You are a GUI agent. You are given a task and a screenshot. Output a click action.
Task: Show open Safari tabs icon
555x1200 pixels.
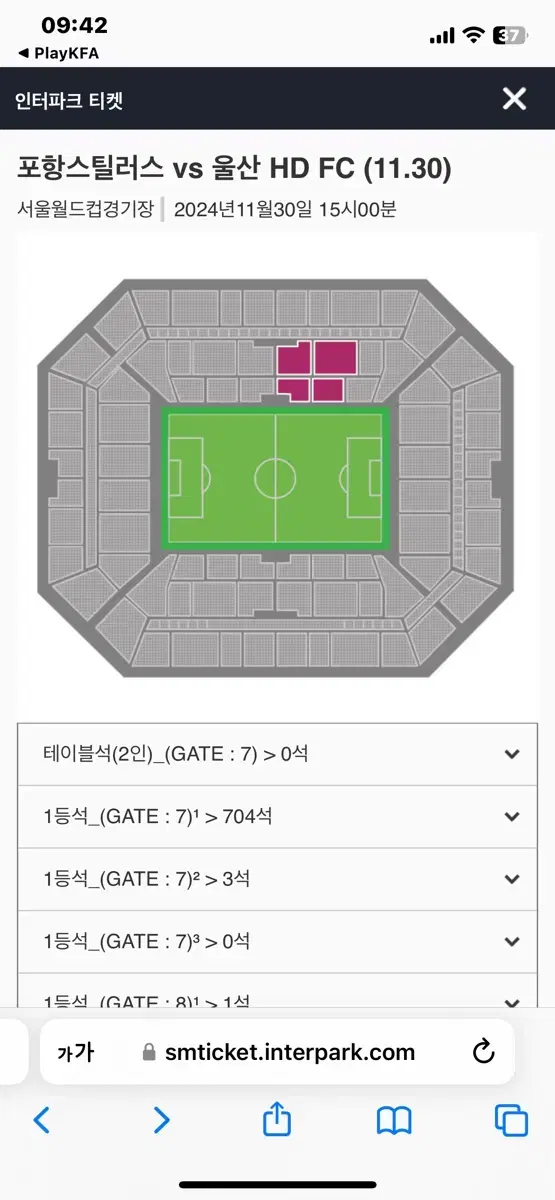(511, 1120)
